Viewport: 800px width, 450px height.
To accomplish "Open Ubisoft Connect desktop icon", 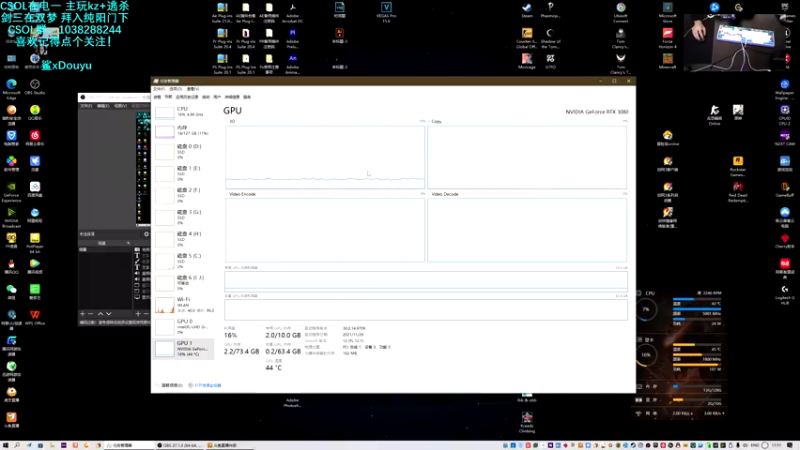I will [620, 12].
